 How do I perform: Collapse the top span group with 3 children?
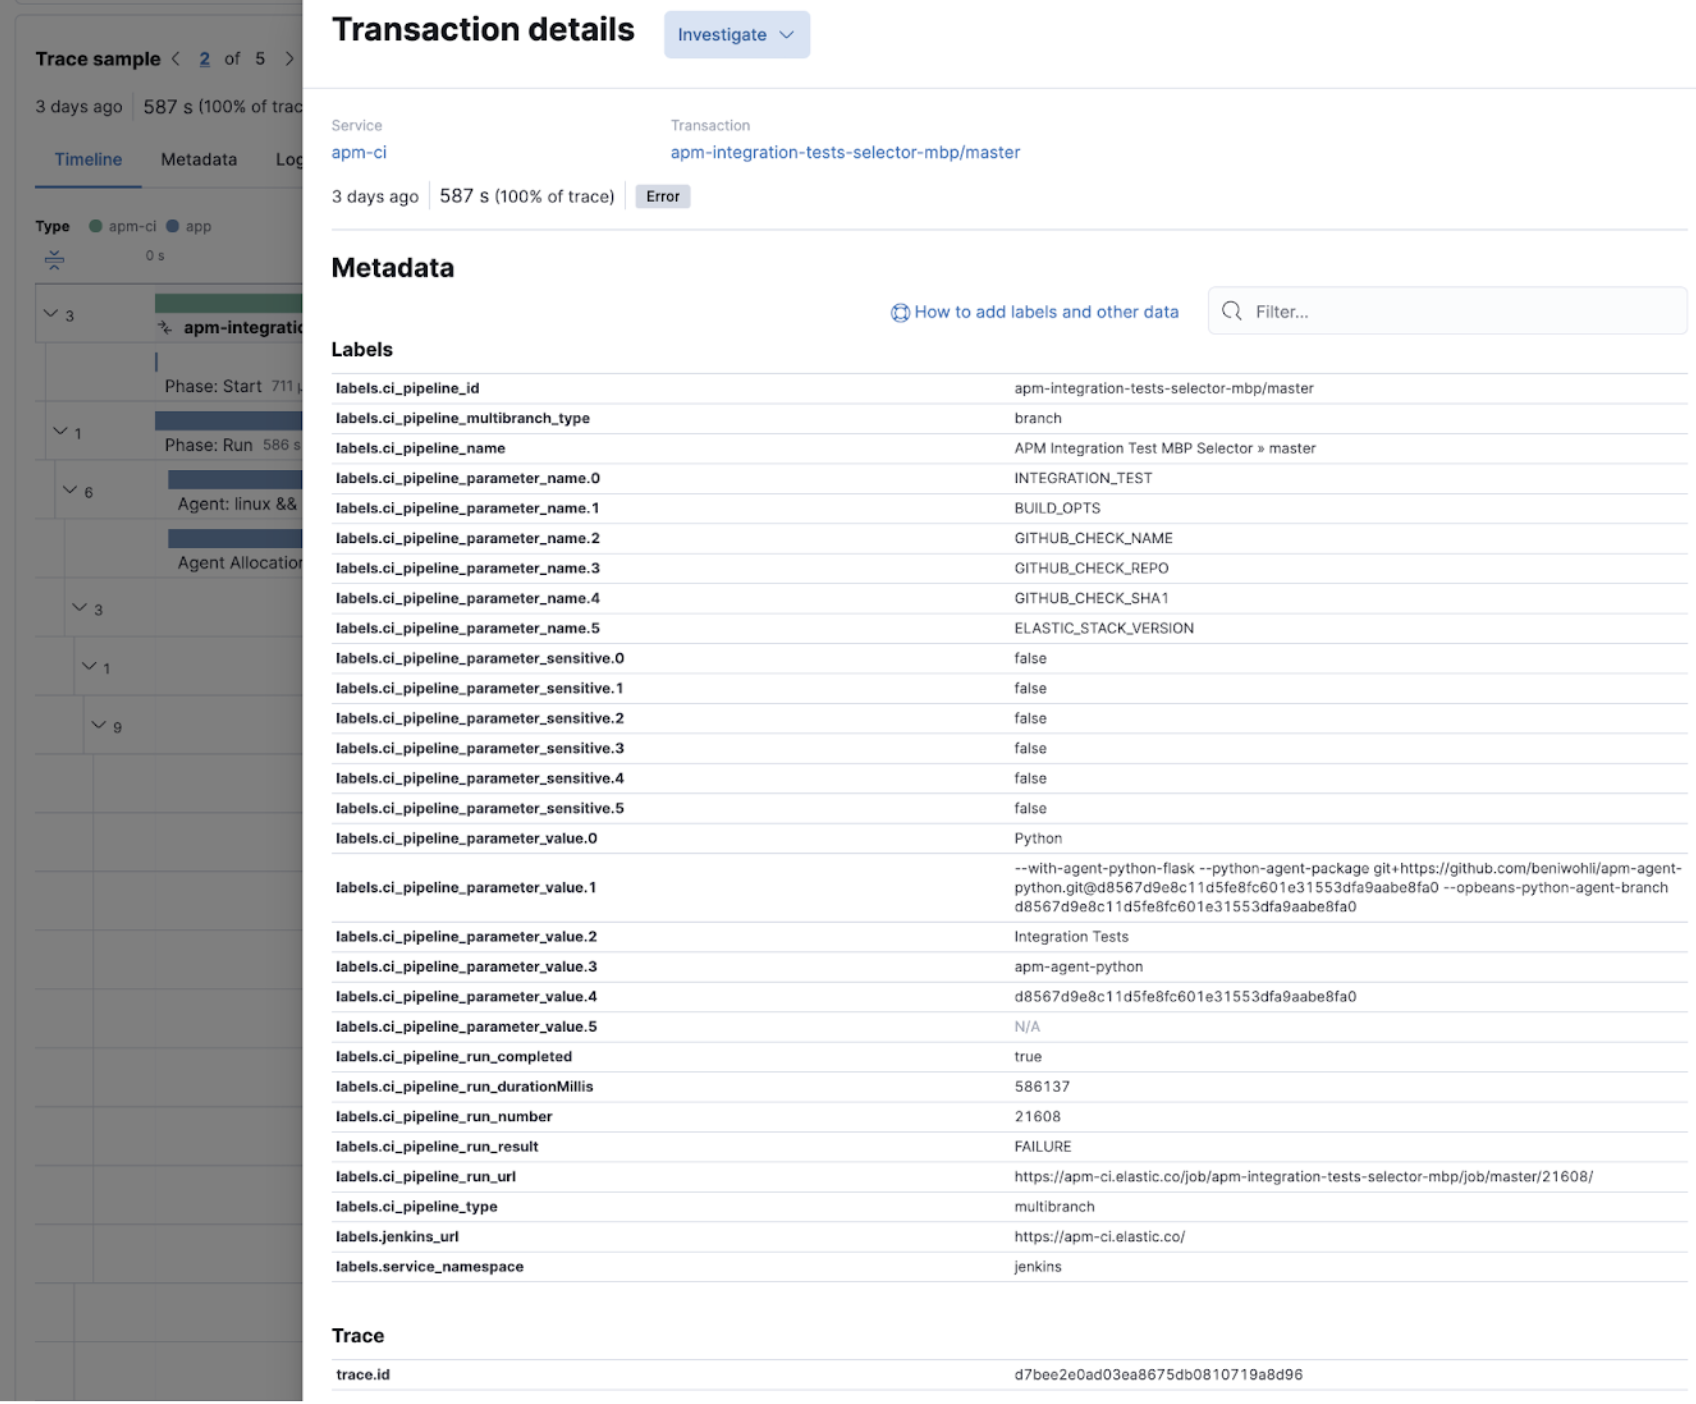pos(50,313)
